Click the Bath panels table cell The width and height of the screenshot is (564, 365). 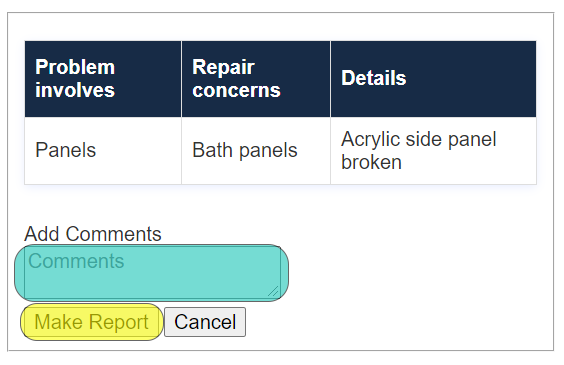point(256,150)
